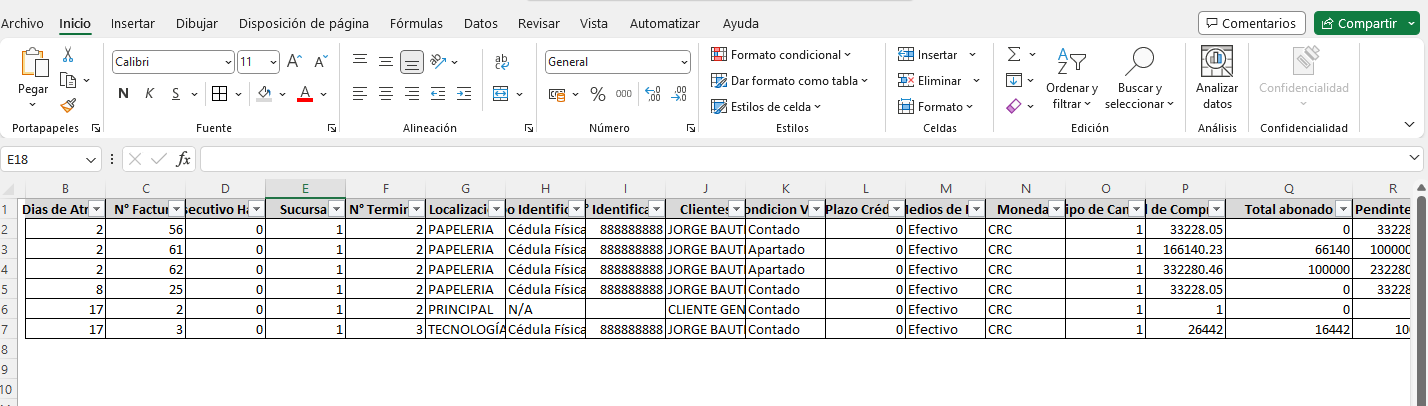The image size is (1428, 406).
Task: Collapse the ribbon with the chevron
Action: tap(1409, 125)
